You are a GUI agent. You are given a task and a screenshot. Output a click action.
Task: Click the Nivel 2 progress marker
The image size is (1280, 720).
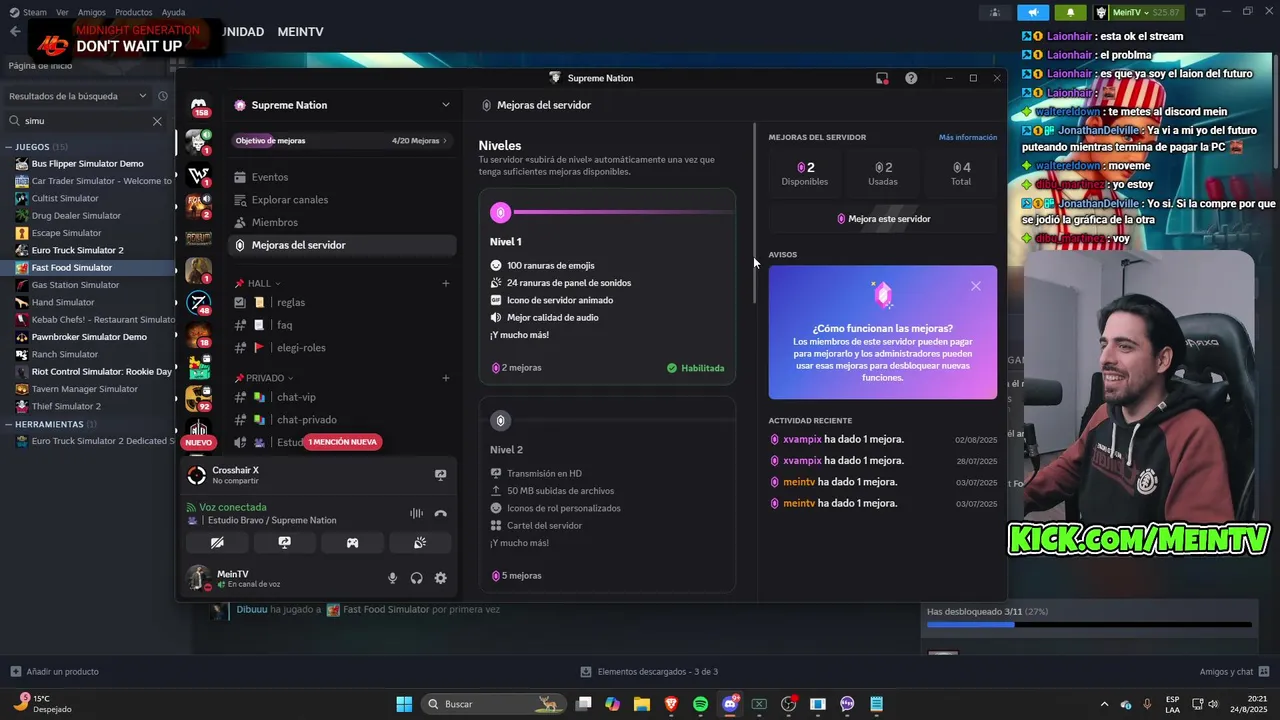[501, 420]
